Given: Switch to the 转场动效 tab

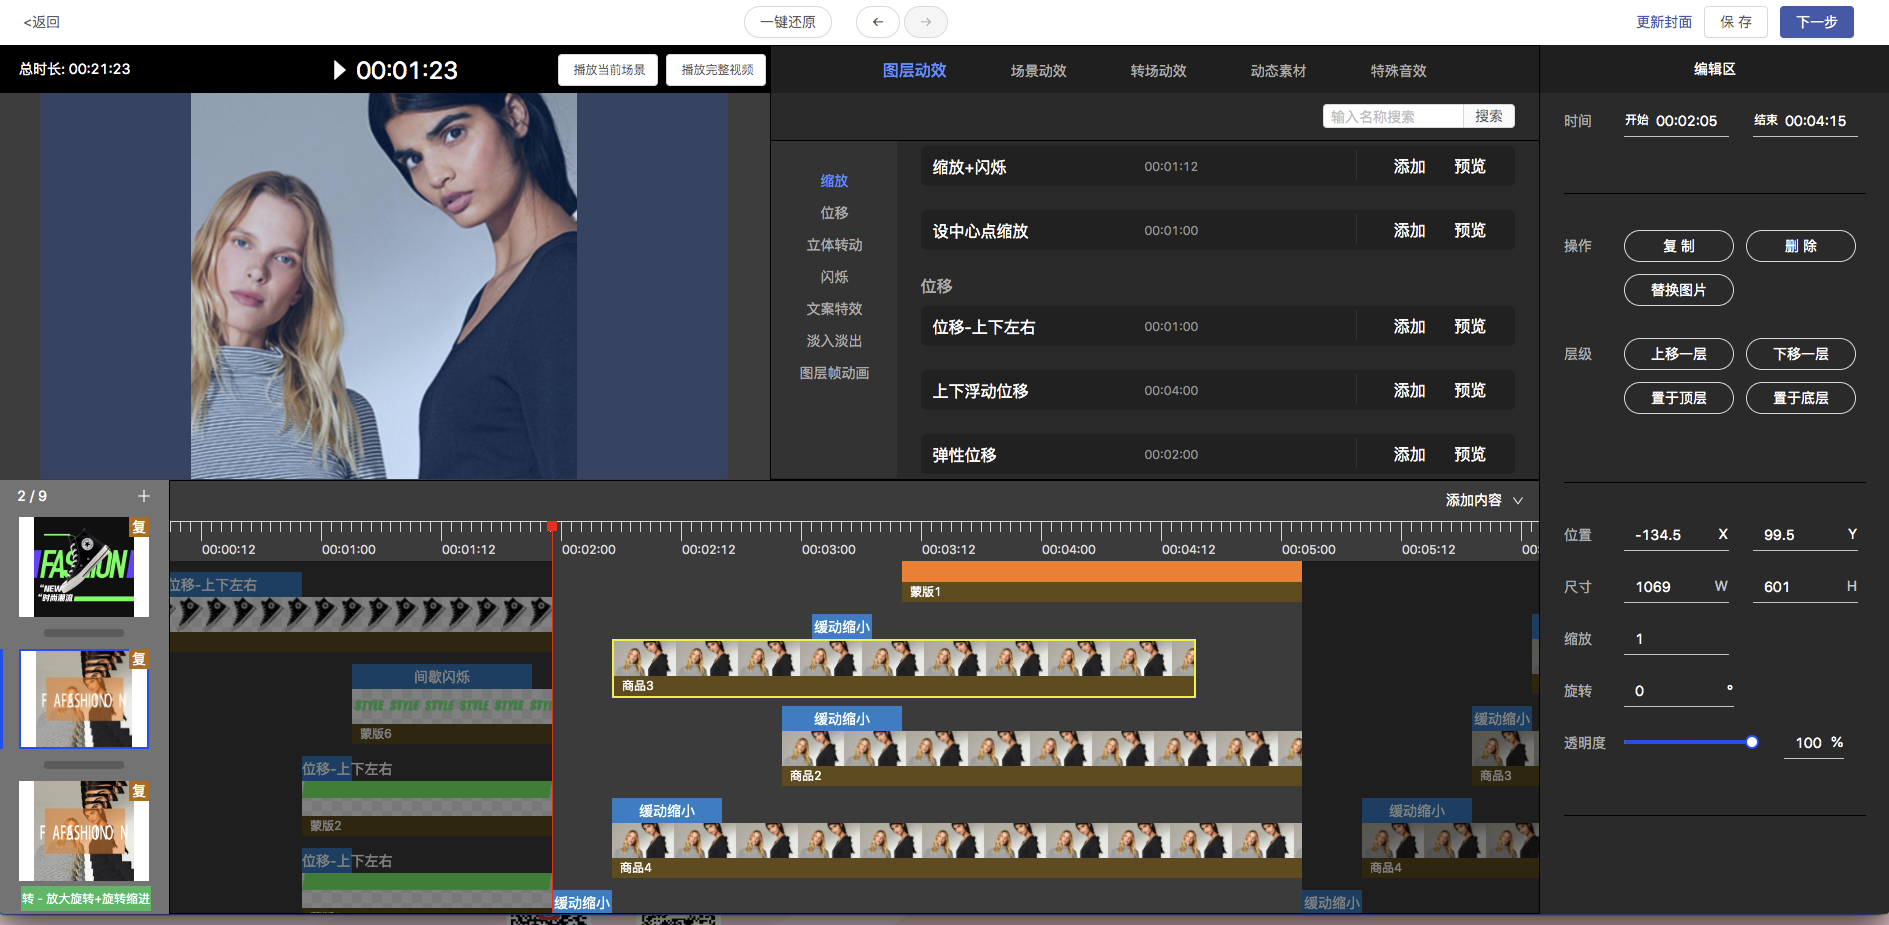Looking at the screenshot, I should tap(1158, 71).
